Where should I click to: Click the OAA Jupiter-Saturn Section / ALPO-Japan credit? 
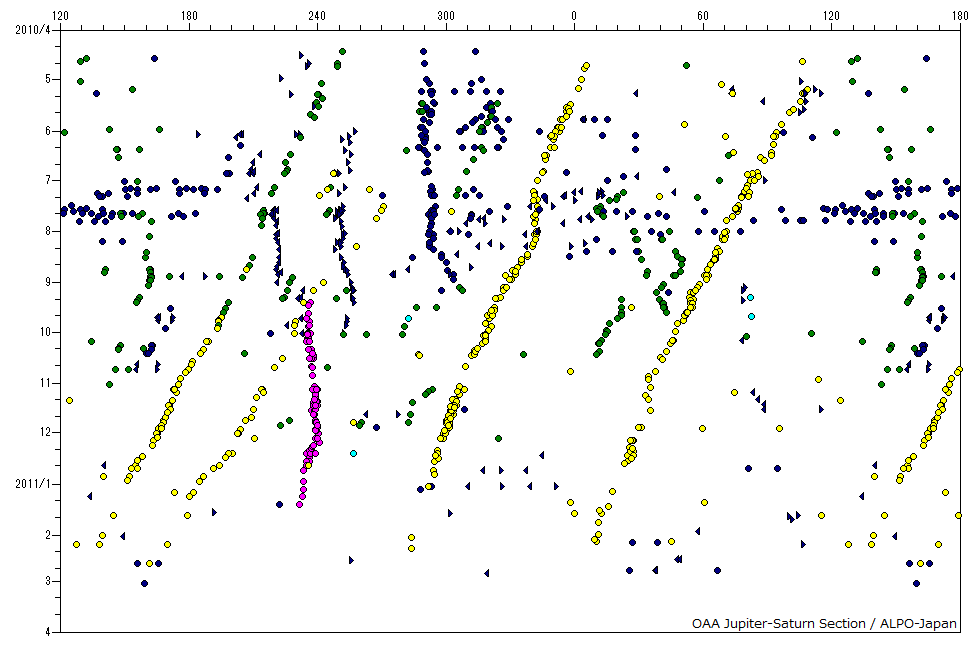pyautogui.click(x=824, y=623)
